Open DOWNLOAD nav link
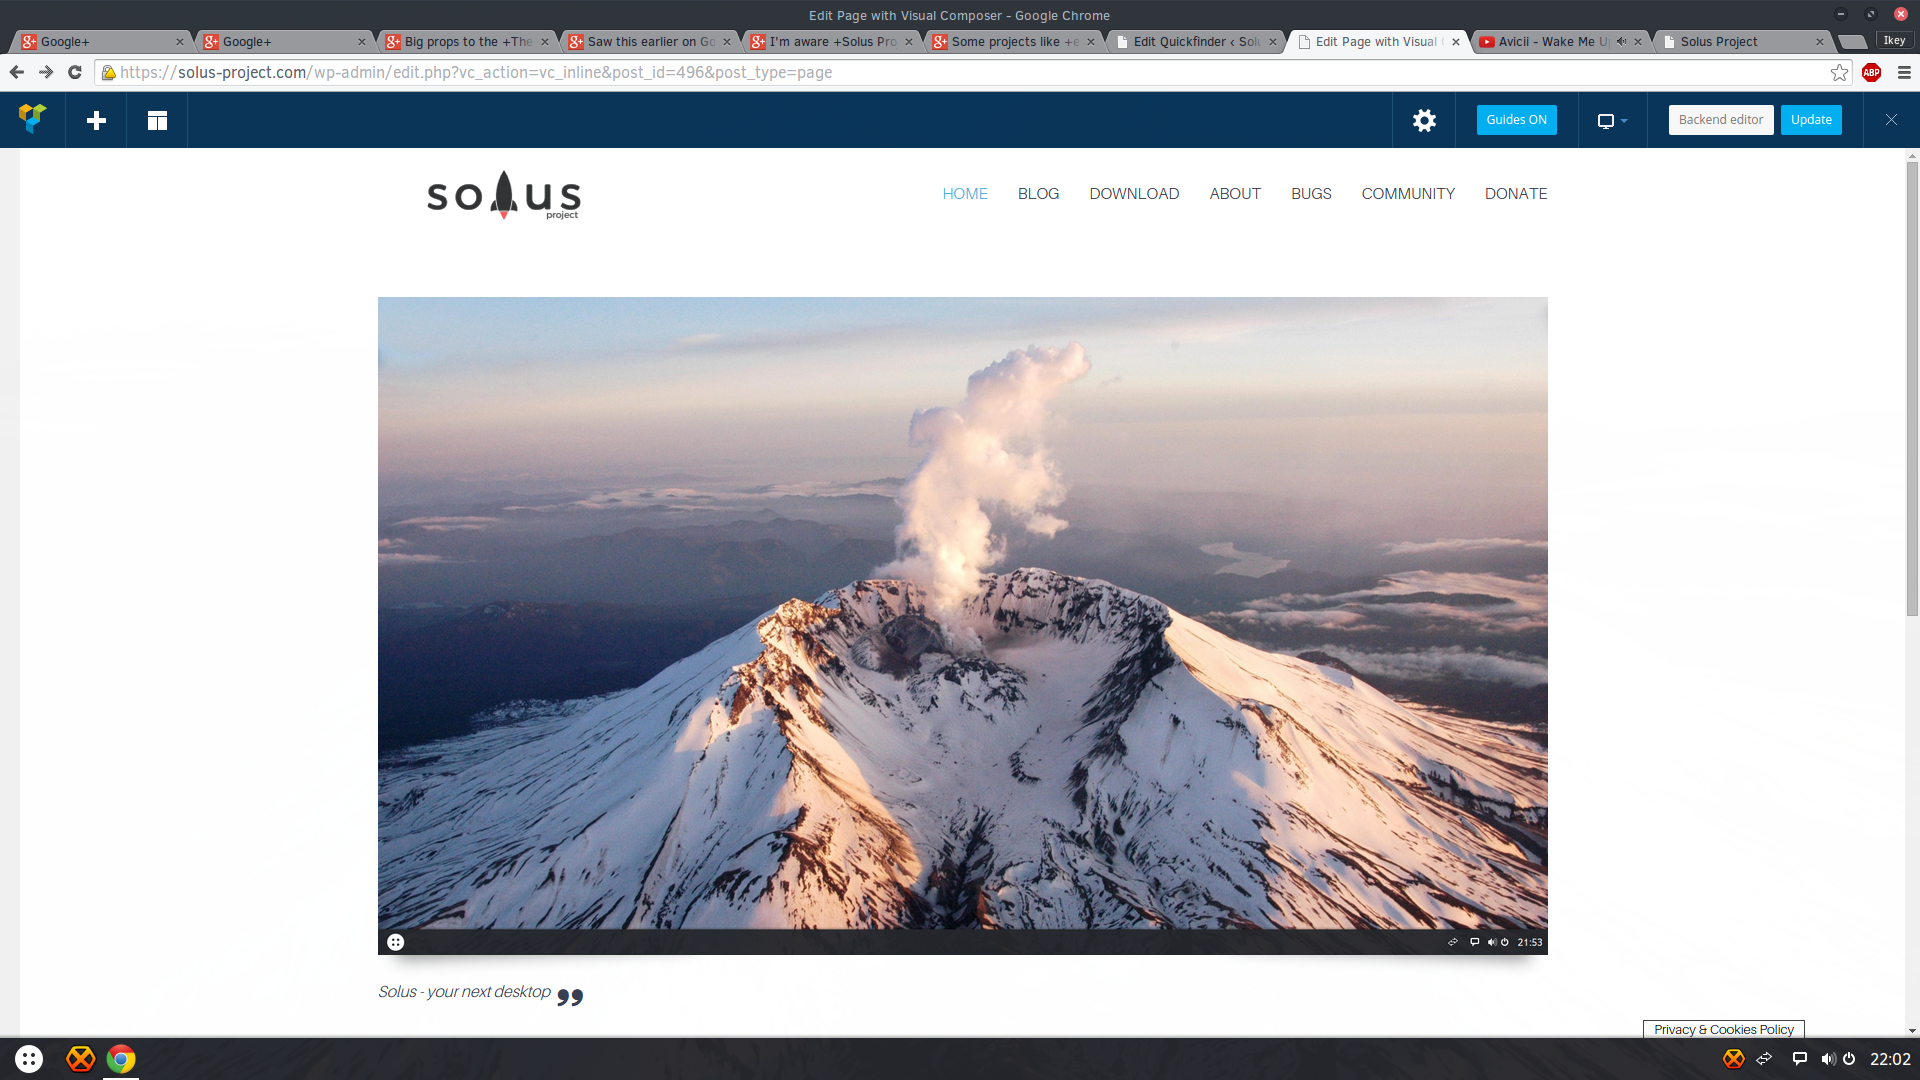 coord(1134,194)
